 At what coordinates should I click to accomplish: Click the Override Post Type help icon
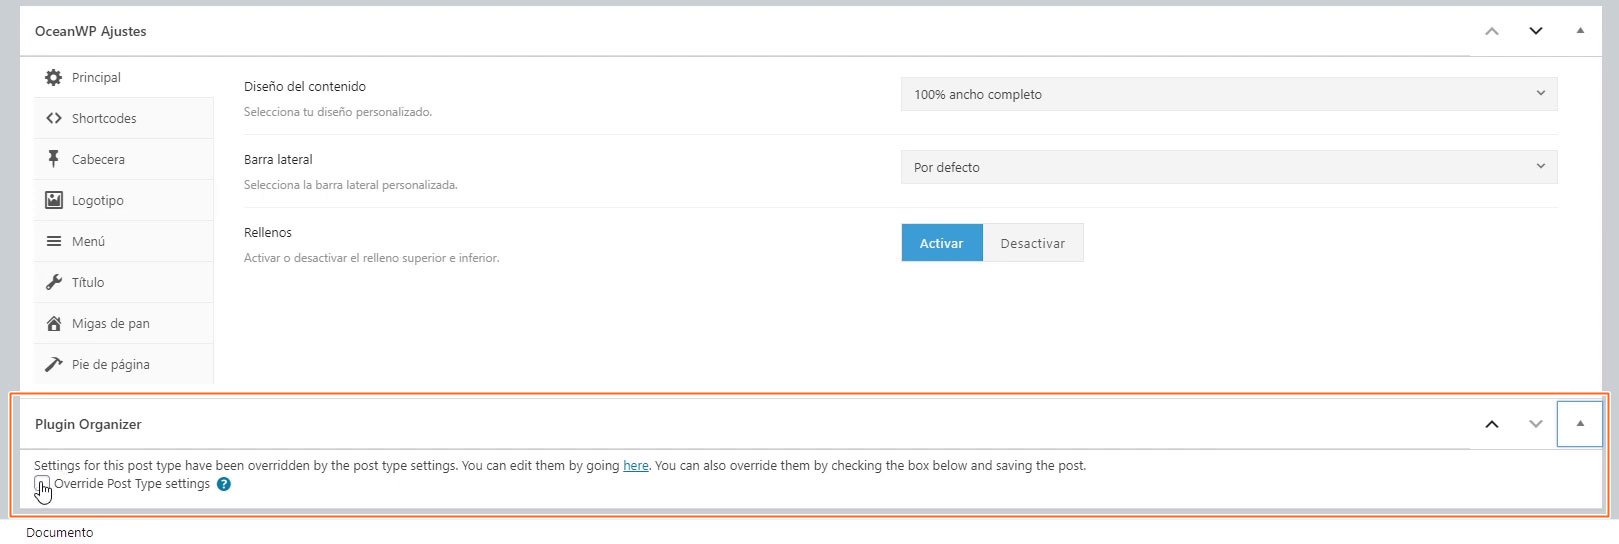224,484
